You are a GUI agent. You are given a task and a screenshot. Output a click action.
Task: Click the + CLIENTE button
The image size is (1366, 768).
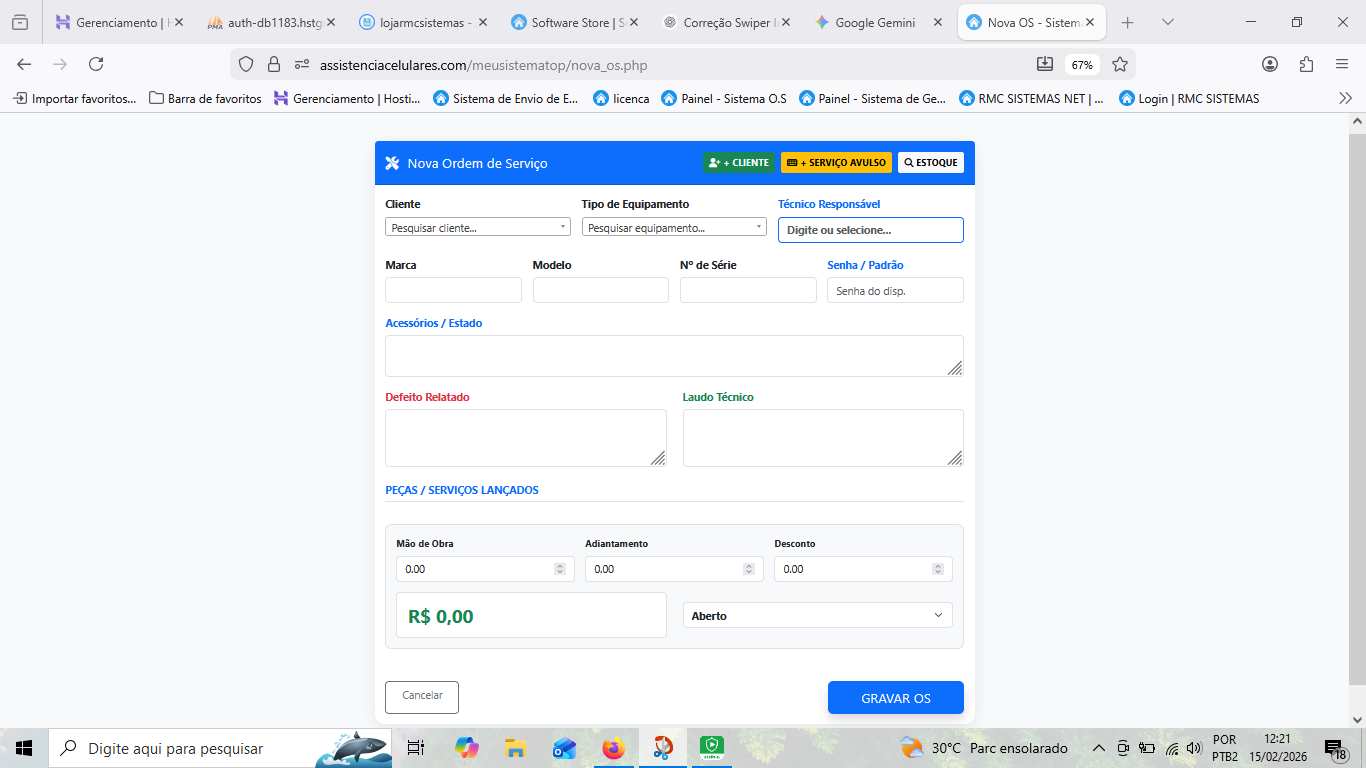pyautogui.click(x=739, y=163)
